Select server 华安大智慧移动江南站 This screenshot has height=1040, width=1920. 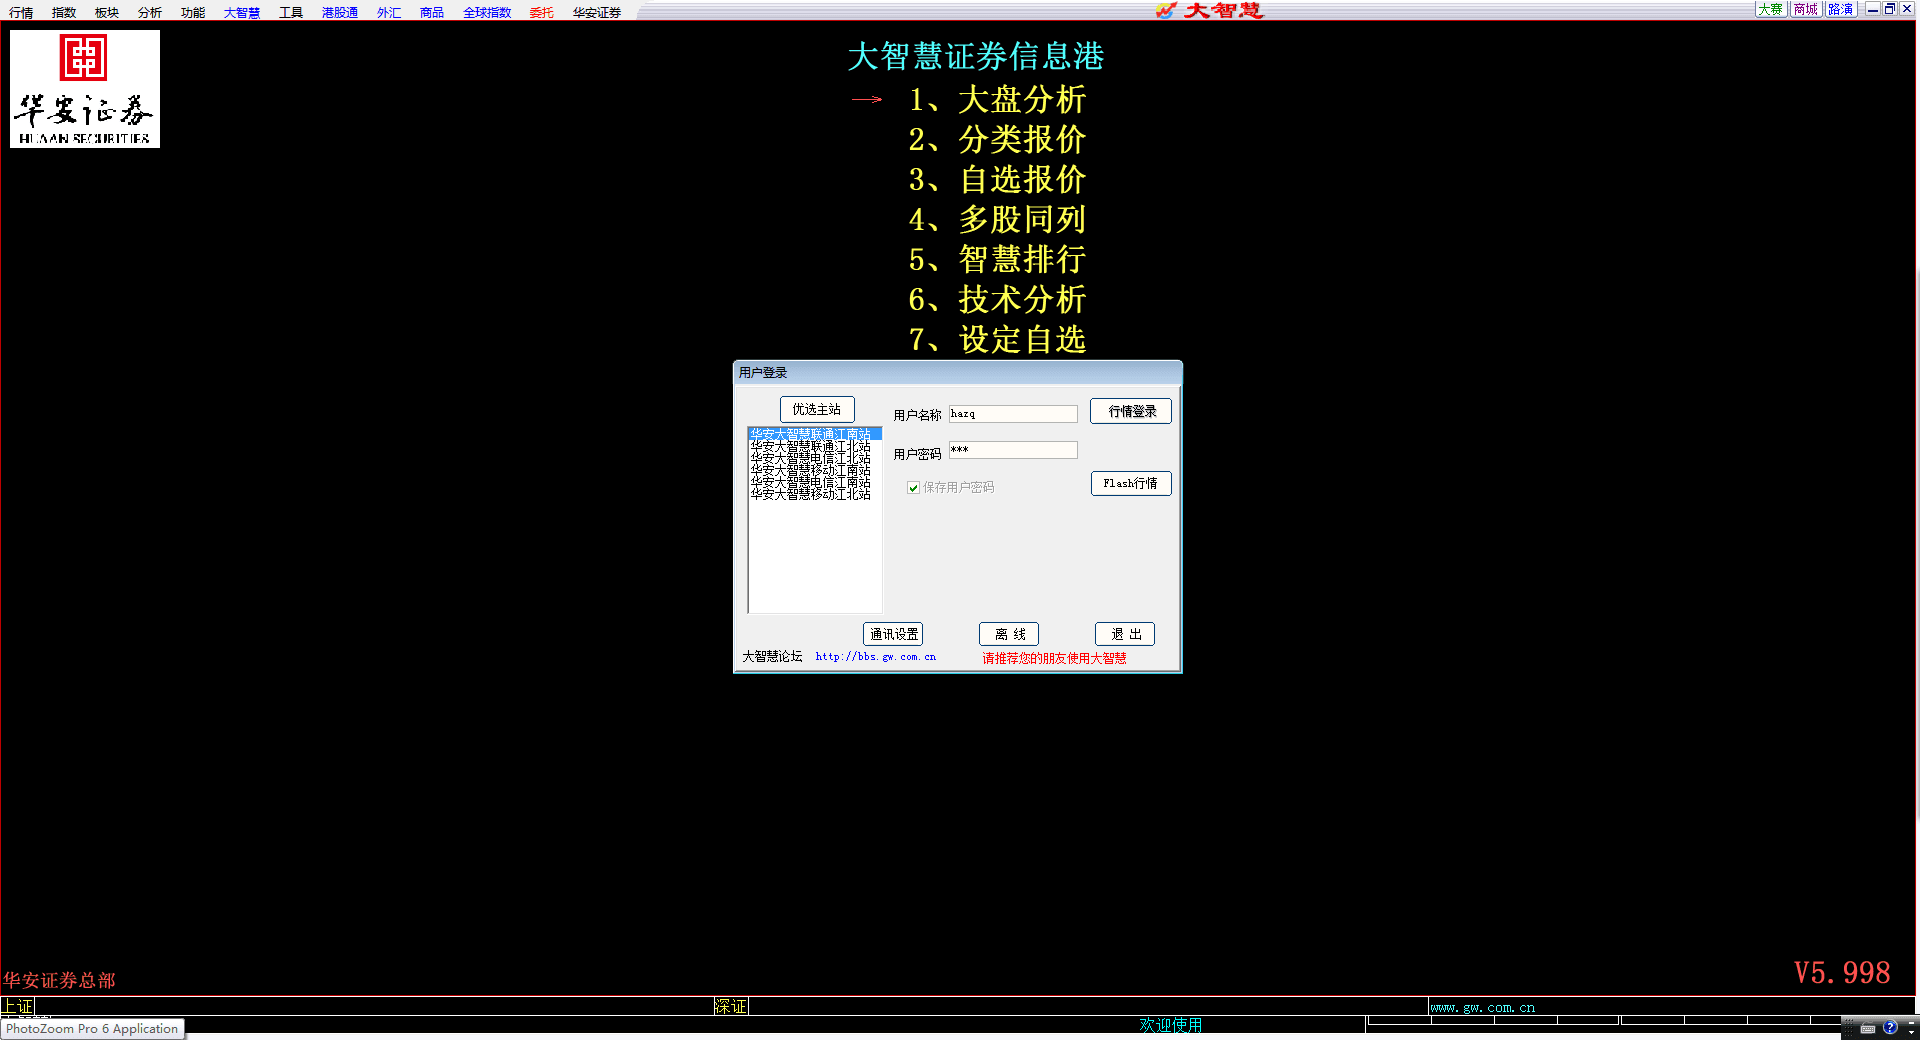tap(814, 470)
